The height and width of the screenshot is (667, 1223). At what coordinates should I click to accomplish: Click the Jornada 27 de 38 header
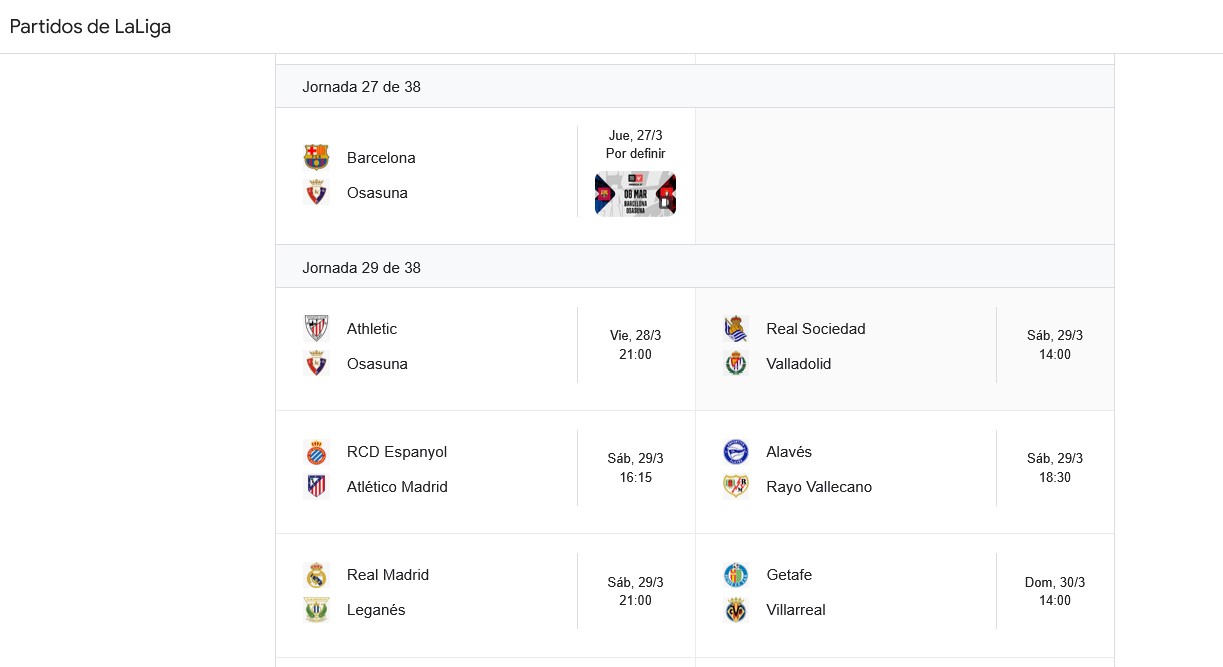pyautogui.click(x=361, y=87)
